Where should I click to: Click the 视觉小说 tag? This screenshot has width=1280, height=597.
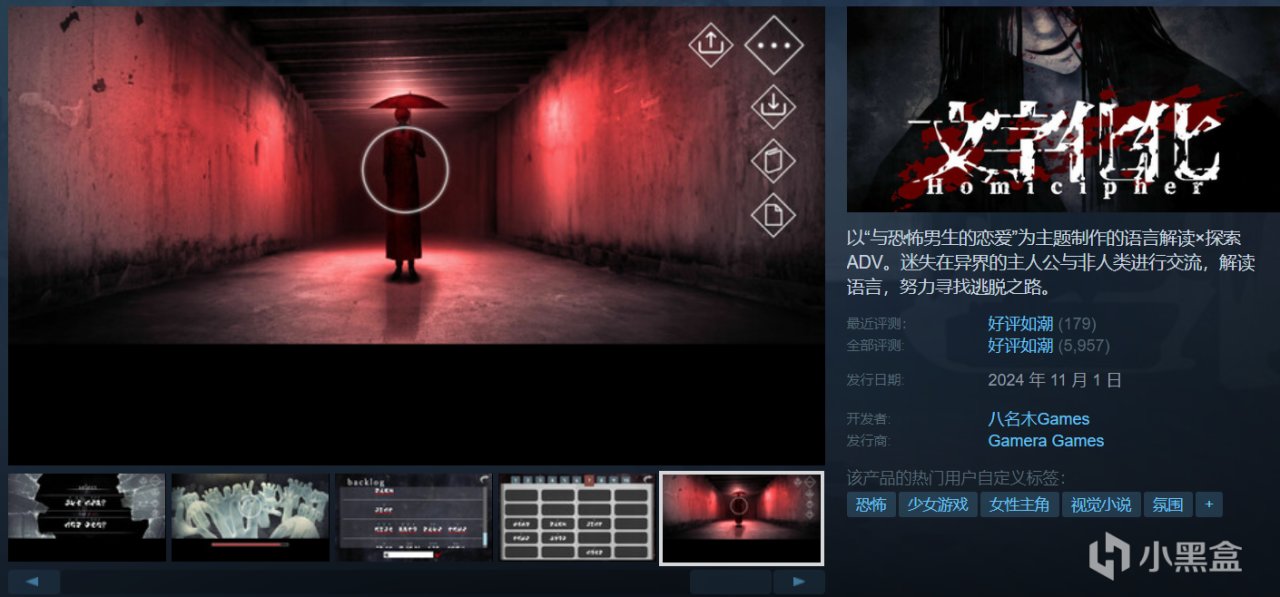(x=1100, y=504)
